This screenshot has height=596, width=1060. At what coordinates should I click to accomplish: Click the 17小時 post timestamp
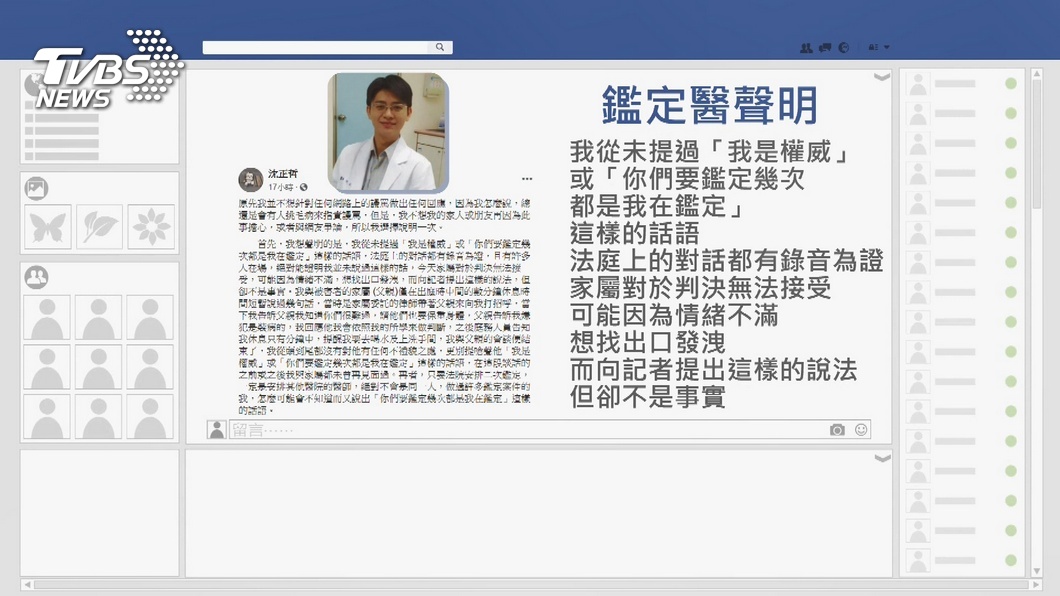coord(281,187)
